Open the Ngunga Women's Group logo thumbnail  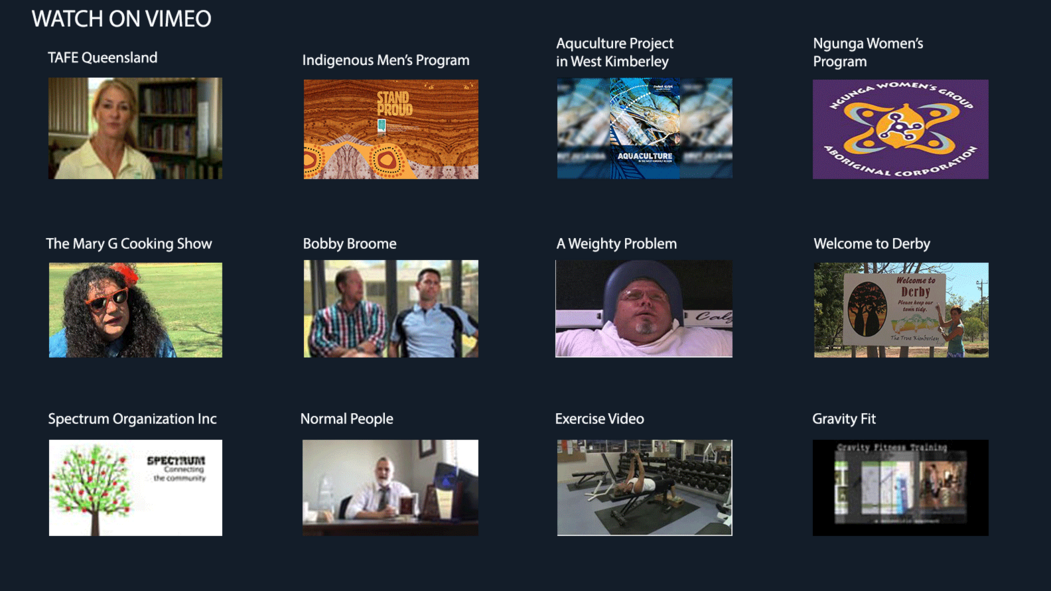point(900,129)
